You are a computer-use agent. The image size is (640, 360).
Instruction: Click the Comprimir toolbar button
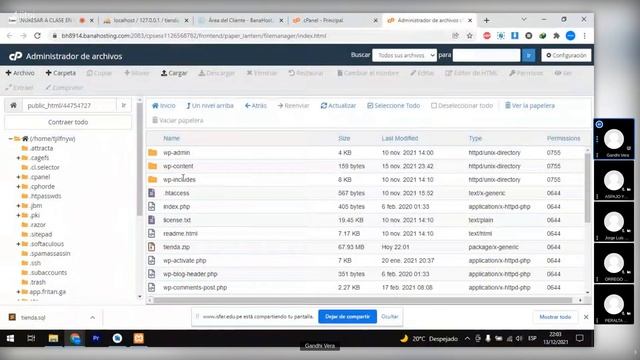tap(64, 88)
